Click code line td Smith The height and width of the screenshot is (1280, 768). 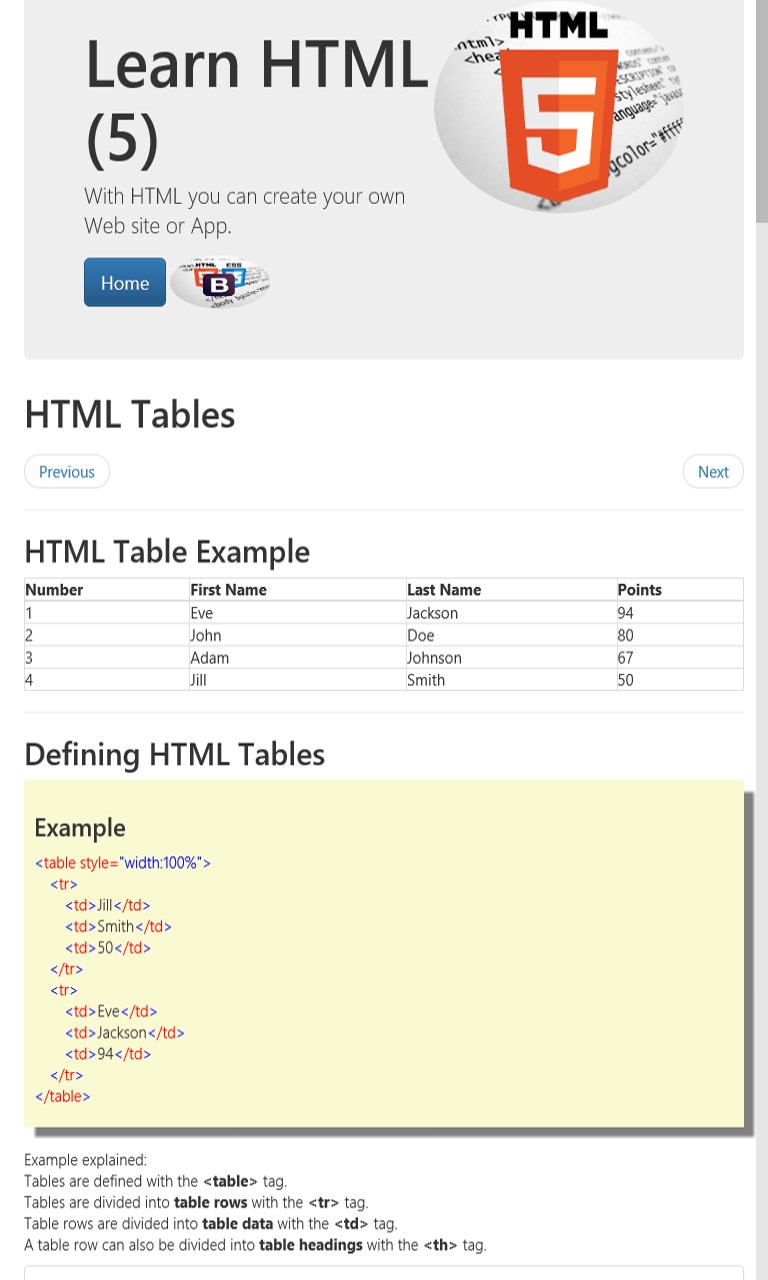[x=119, y=927]
